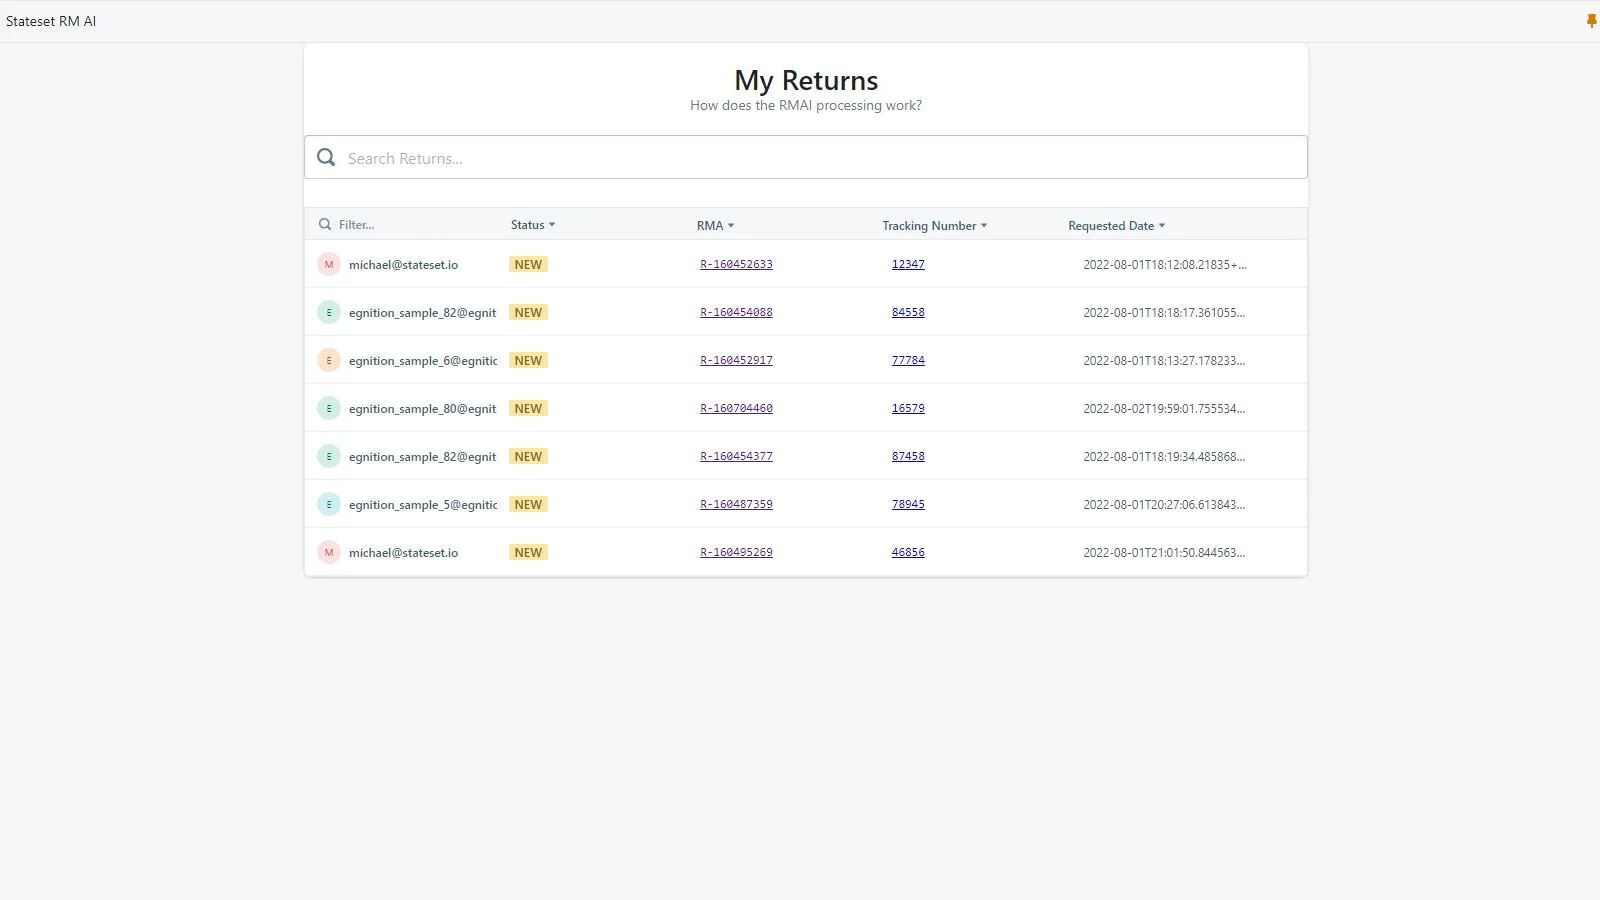Follow tracking number link 77784

click(908, 360)
